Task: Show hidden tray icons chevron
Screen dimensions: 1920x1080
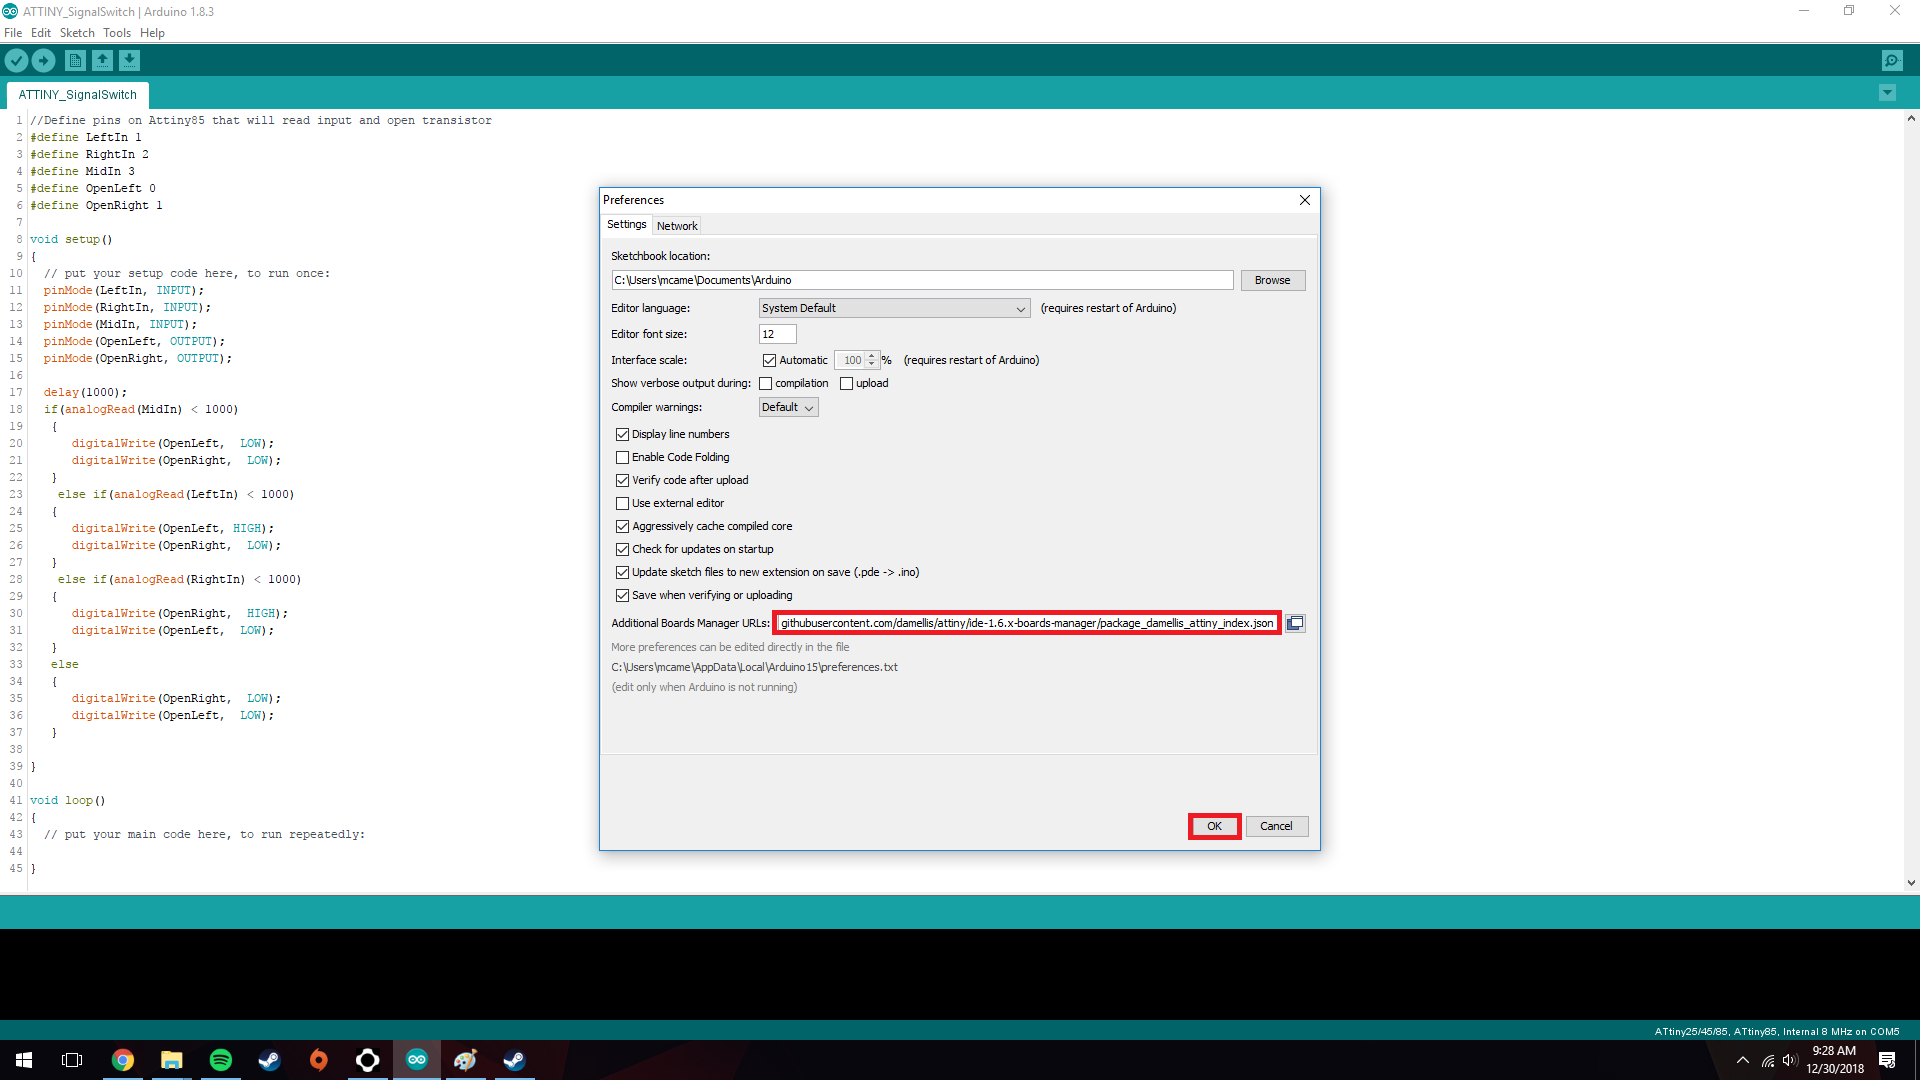Action: click(x=1743, y=1060)
